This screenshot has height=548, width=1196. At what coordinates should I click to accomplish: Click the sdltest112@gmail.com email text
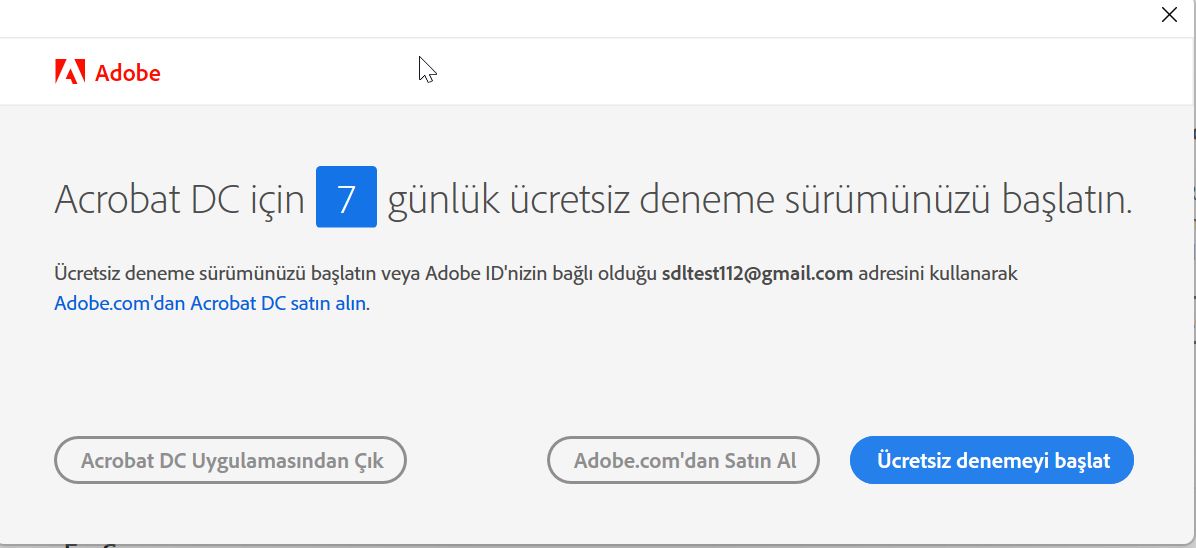(x=757, y=273)
